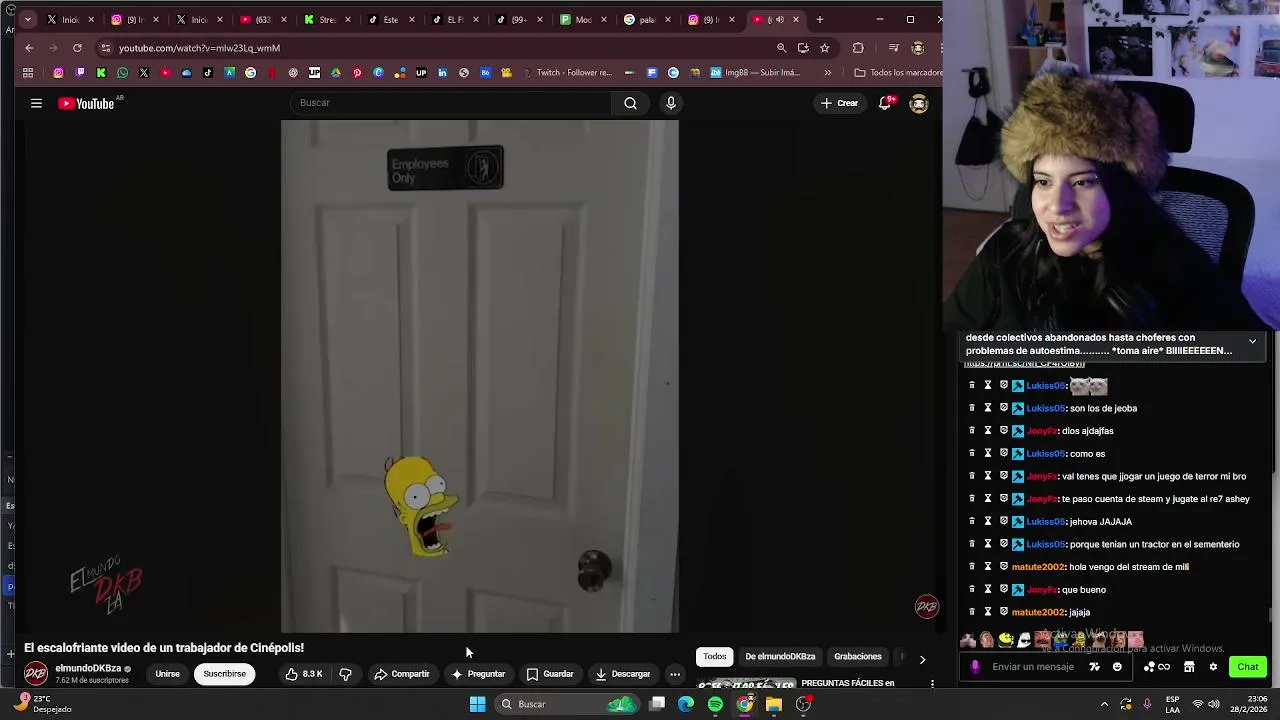1280x720 pixels.
Task: Select the De elmundoDKBza chip
Action: (x=780, y=657)
